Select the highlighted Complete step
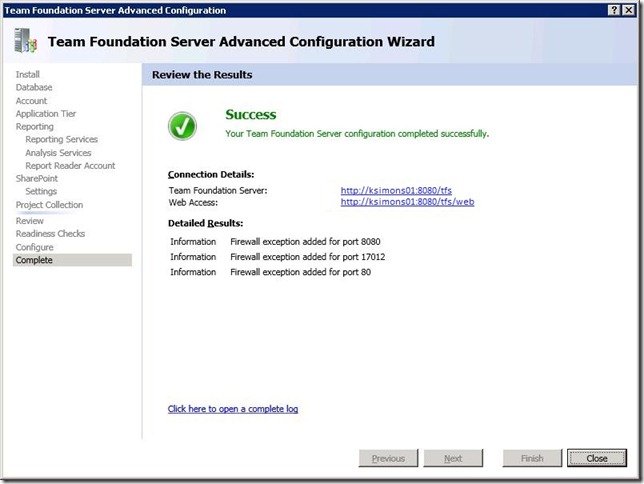644x484 pixels. pos(72,260)
